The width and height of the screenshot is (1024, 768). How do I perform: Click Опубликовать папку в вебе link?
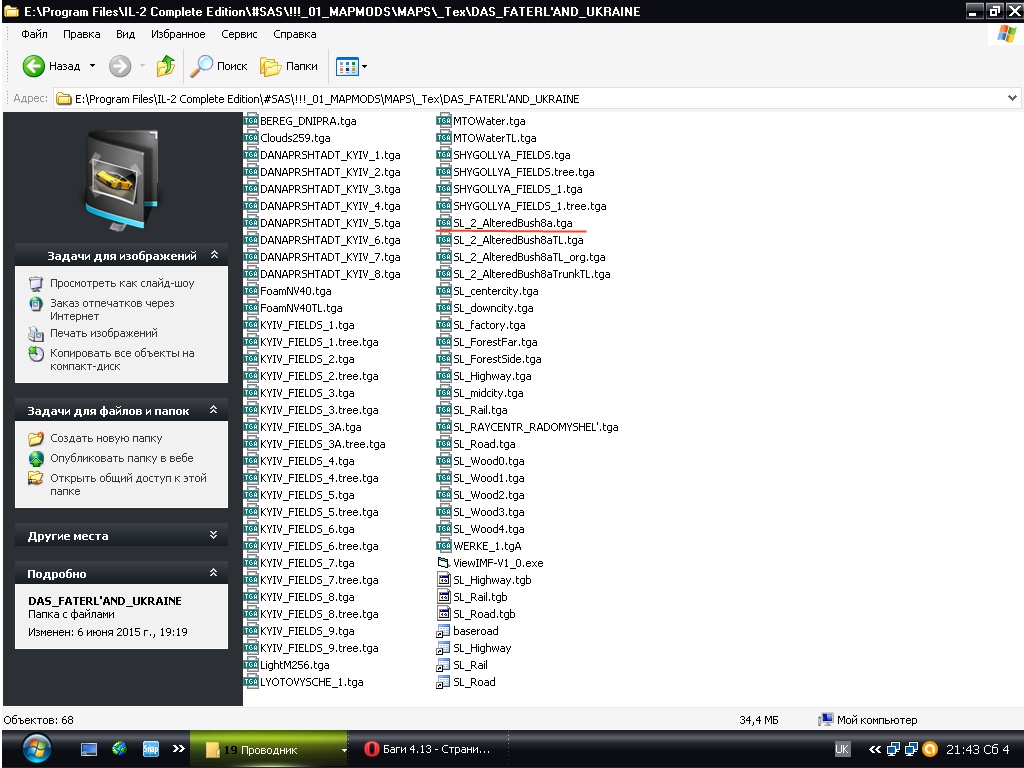tap(121, 458)
